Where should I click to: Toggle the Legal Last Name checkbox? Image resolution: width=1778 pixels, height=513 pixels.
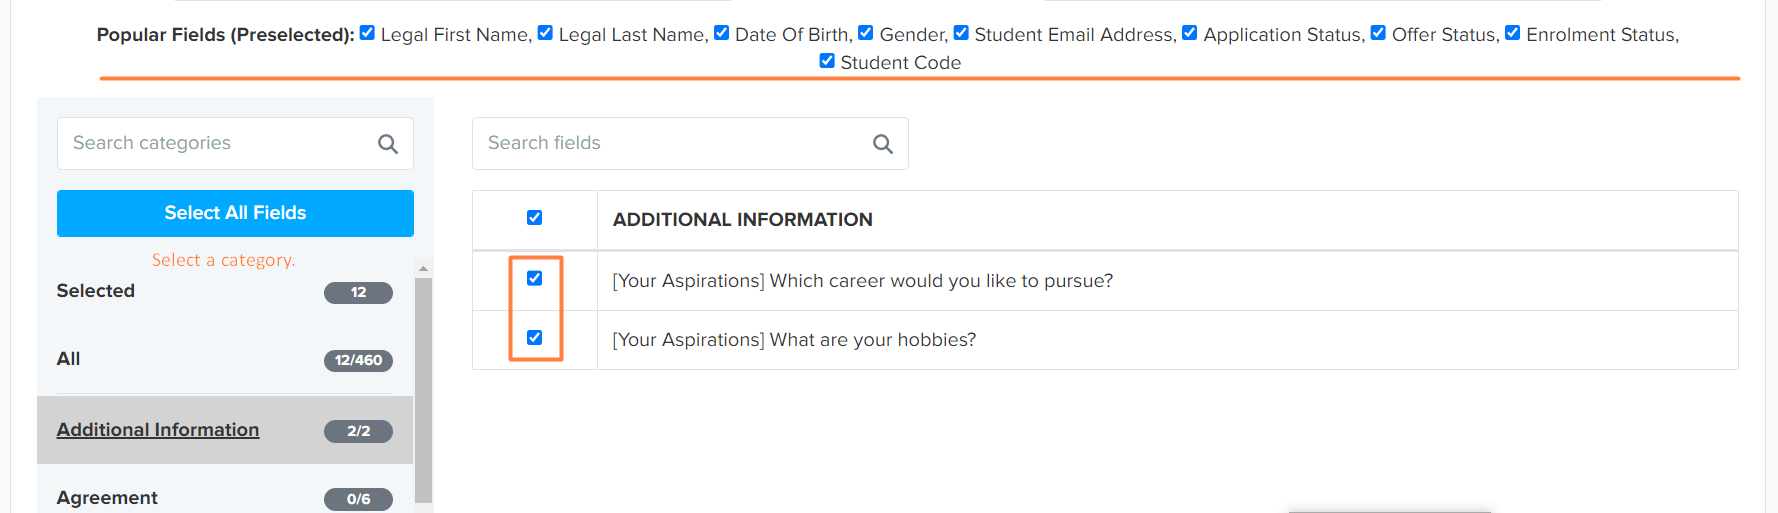(x=545, y=33)
